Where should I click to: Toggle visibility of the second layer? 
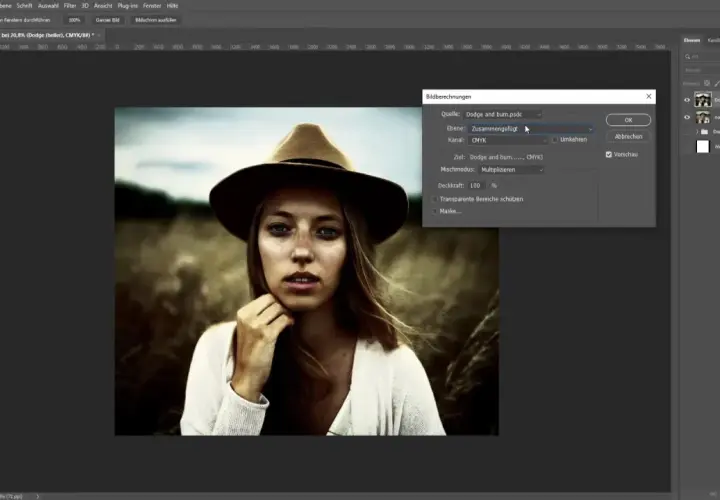[687, 118]
